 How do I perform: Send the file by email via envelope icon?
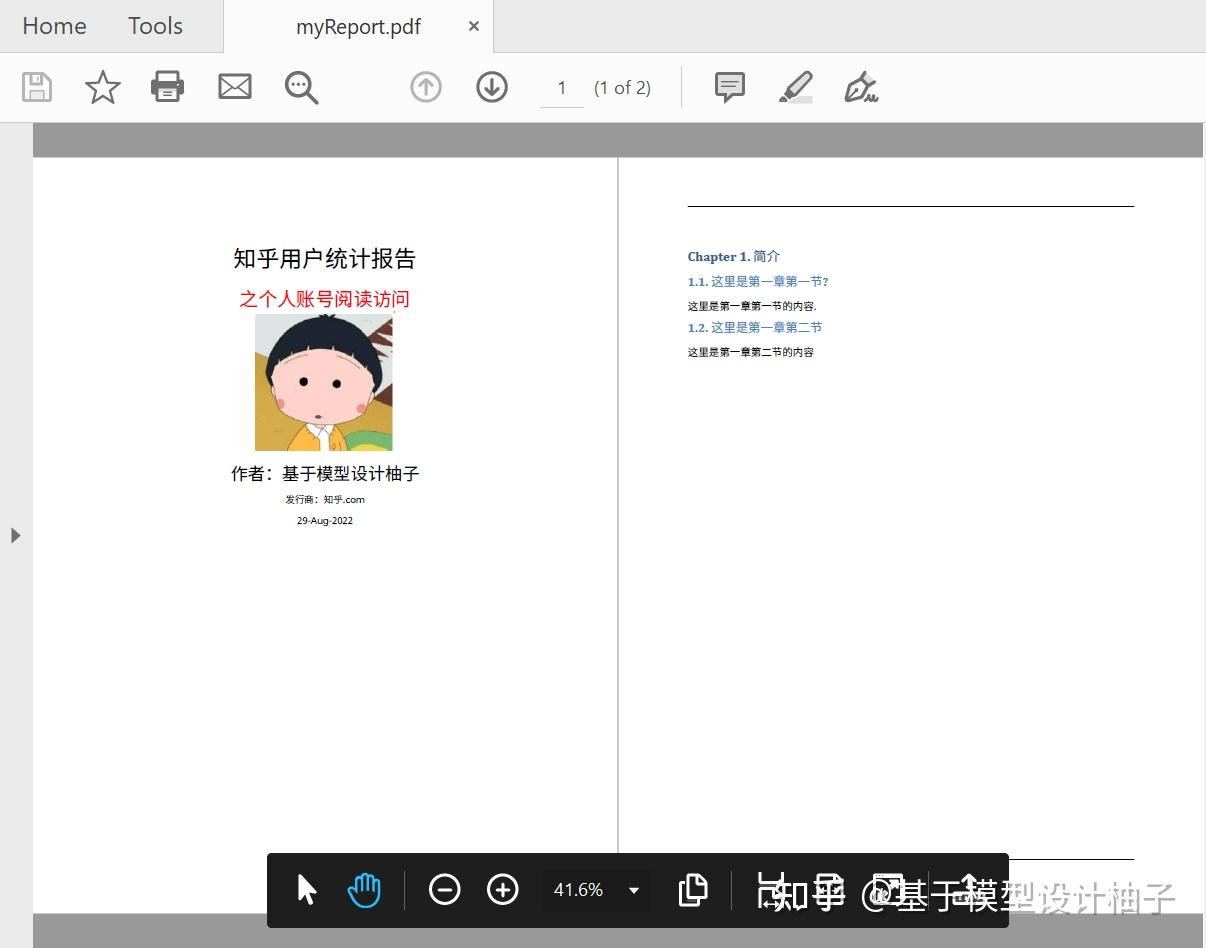click(x=235, y=87)
